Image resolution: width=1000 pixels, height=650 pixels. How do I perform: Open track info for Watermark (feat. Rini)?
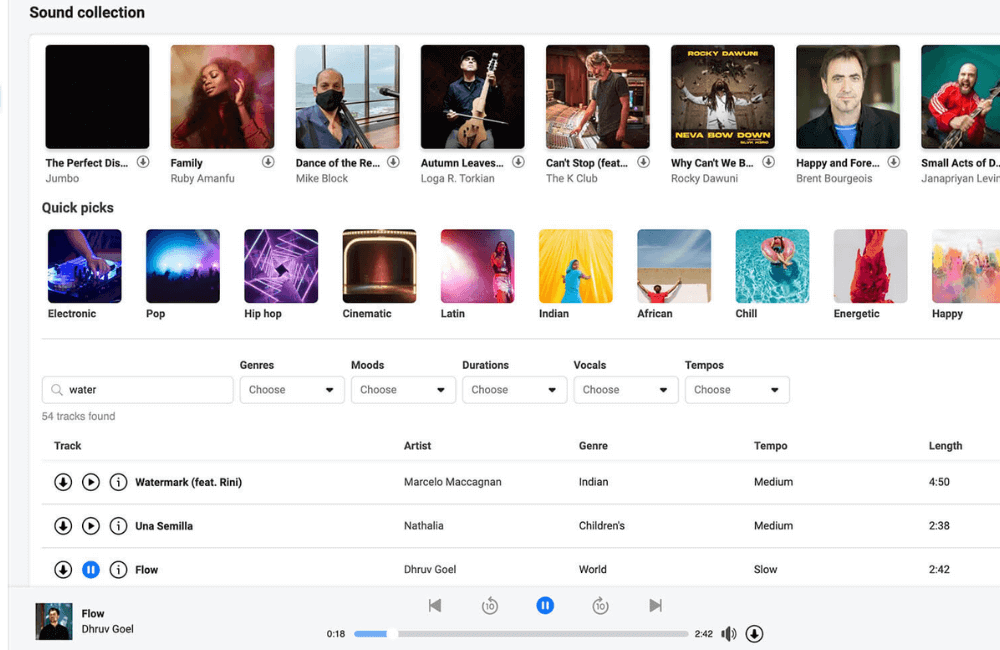(119, 482)
